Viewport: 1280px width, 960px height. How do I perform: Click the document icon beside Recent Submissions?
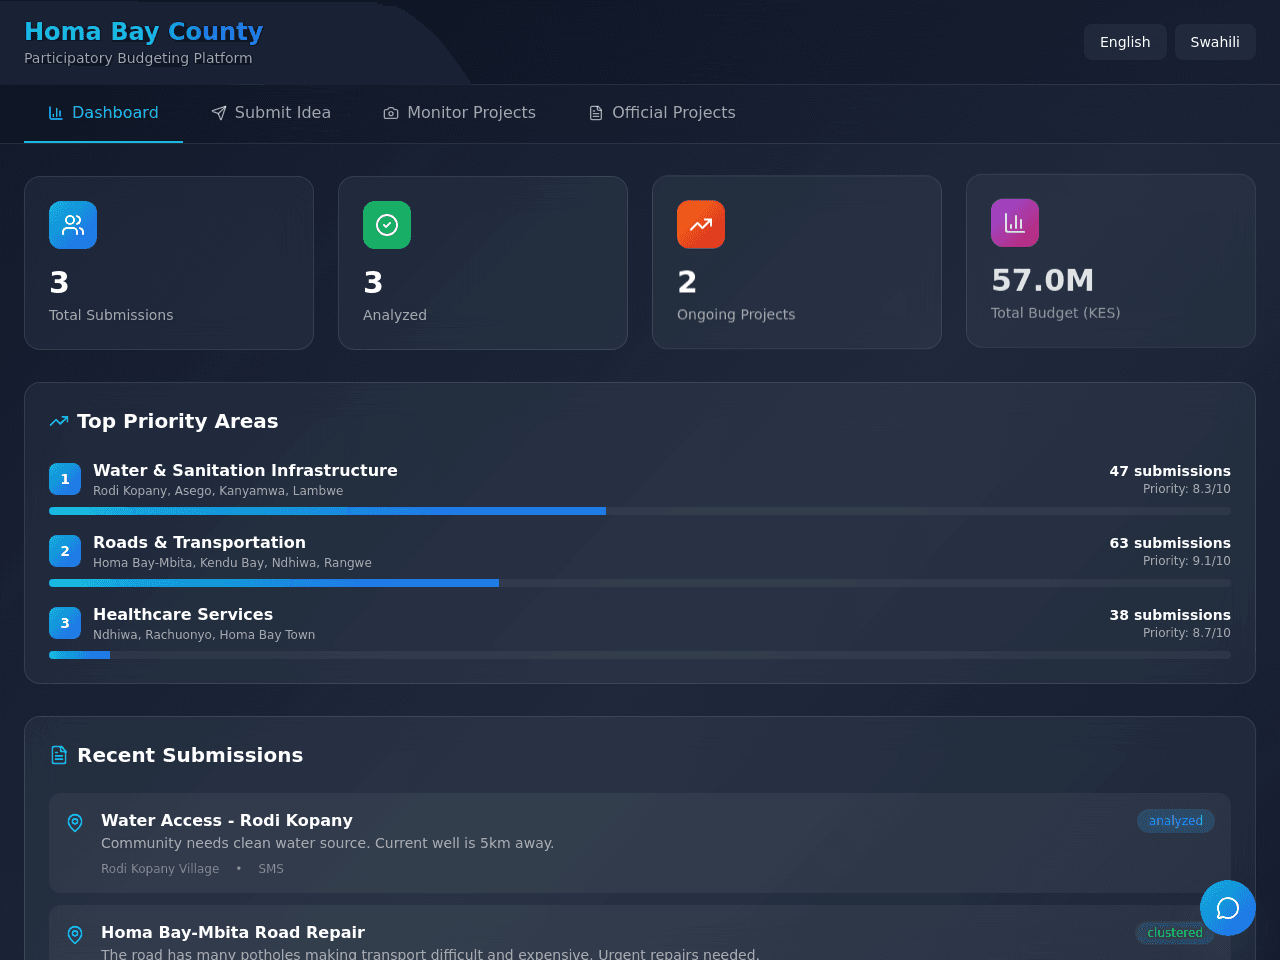(59, 755)
